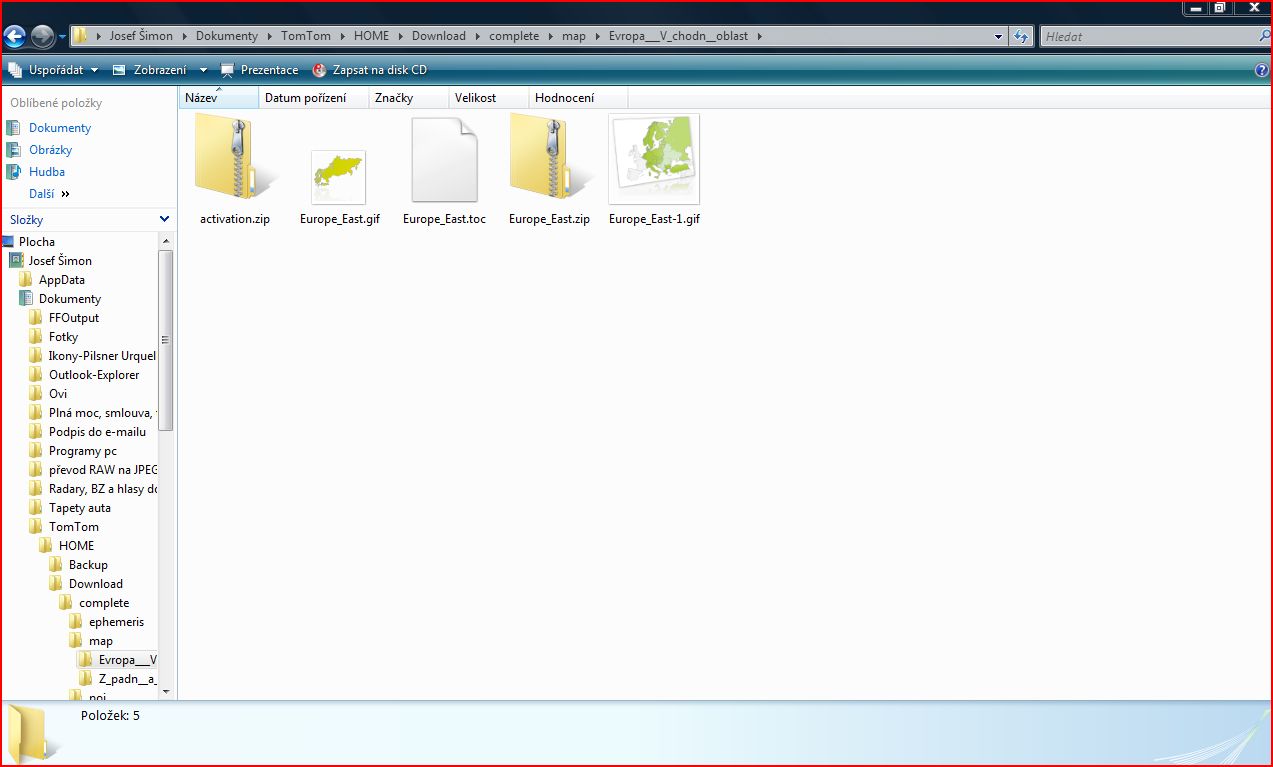1273x767 pixels.
Task: Expand the address bar history dropdown
Action: (x=999, y=36)
